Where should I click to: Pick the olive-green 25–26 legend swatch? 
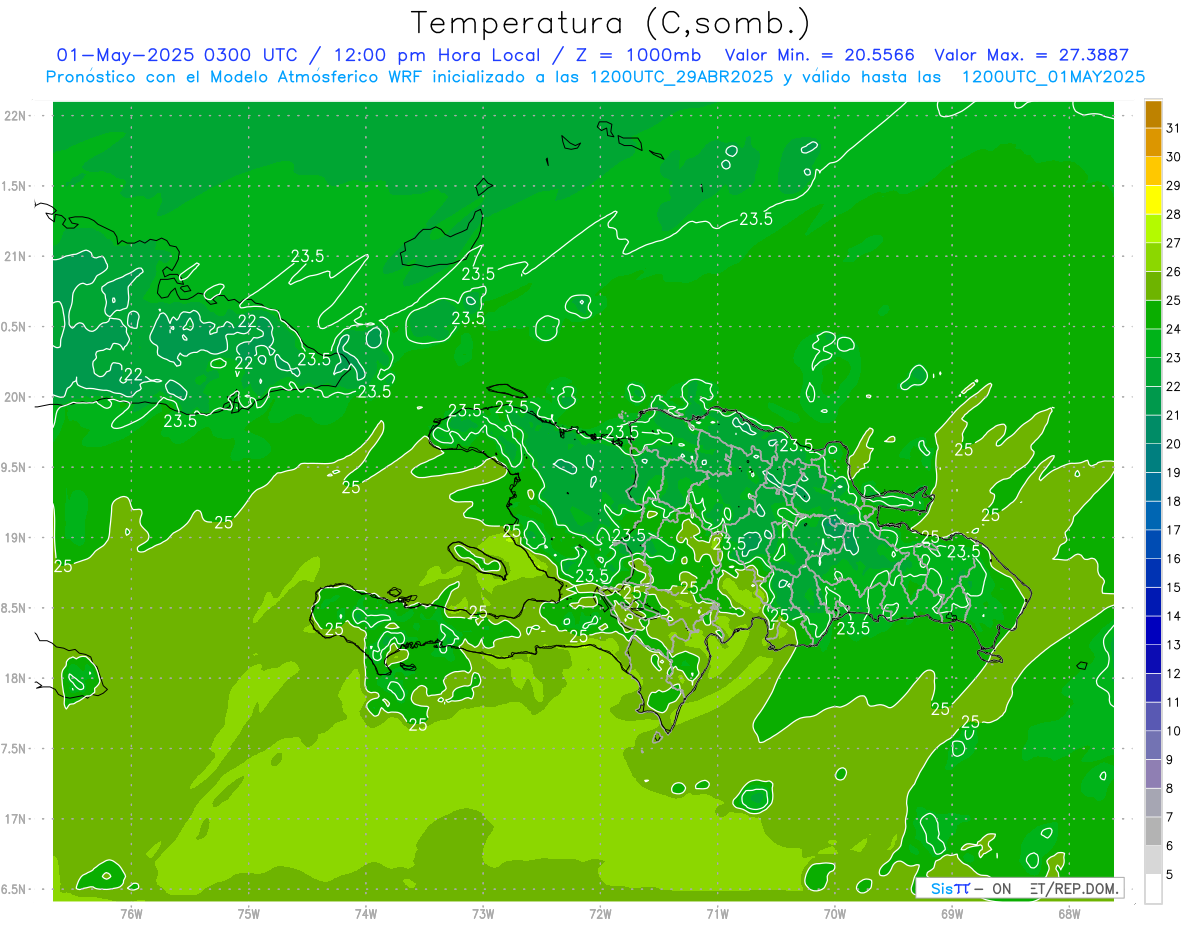1153,286
